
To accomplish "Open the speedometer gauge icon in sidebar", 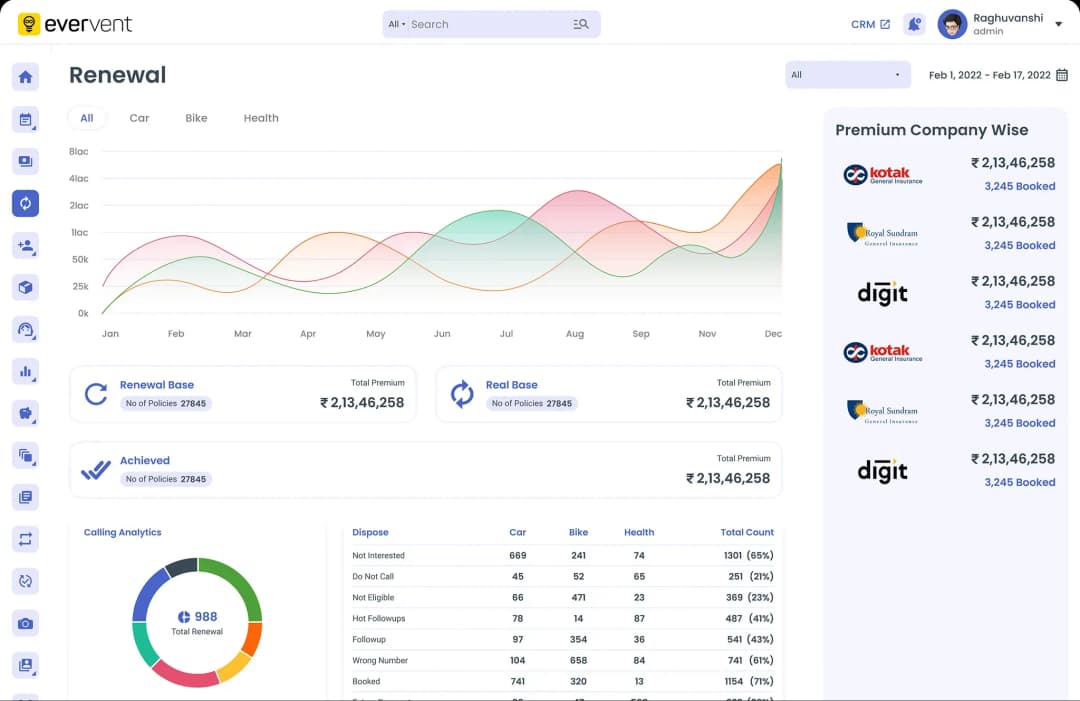I will point(25,329).
